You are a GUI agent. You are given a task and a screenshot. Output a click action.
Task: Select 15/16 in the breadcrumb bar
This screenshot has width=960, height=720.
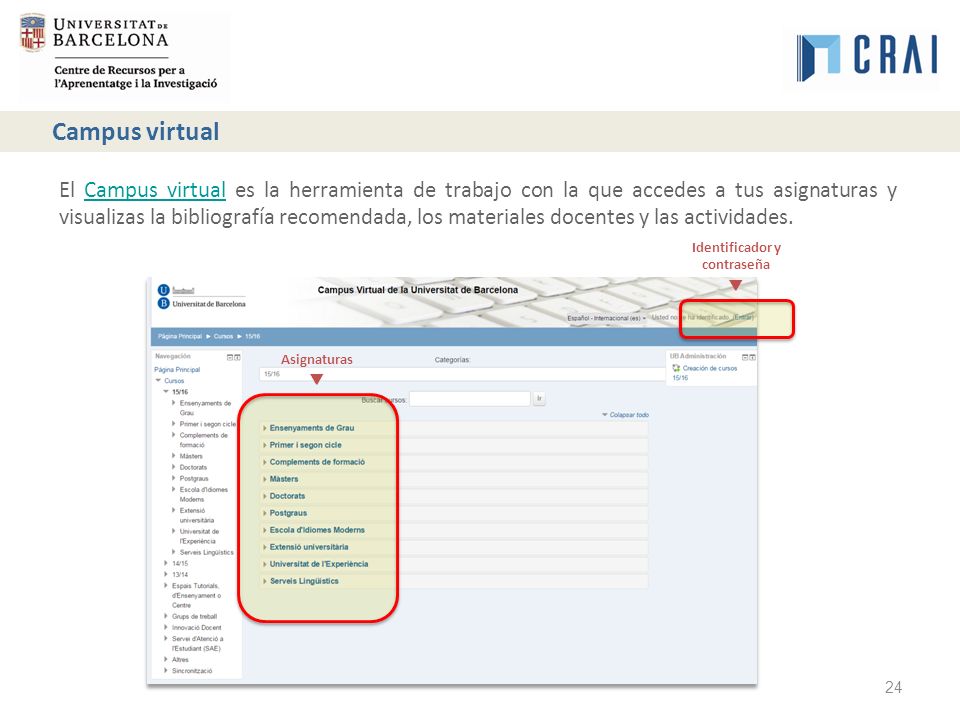click(x=252, y=336)
